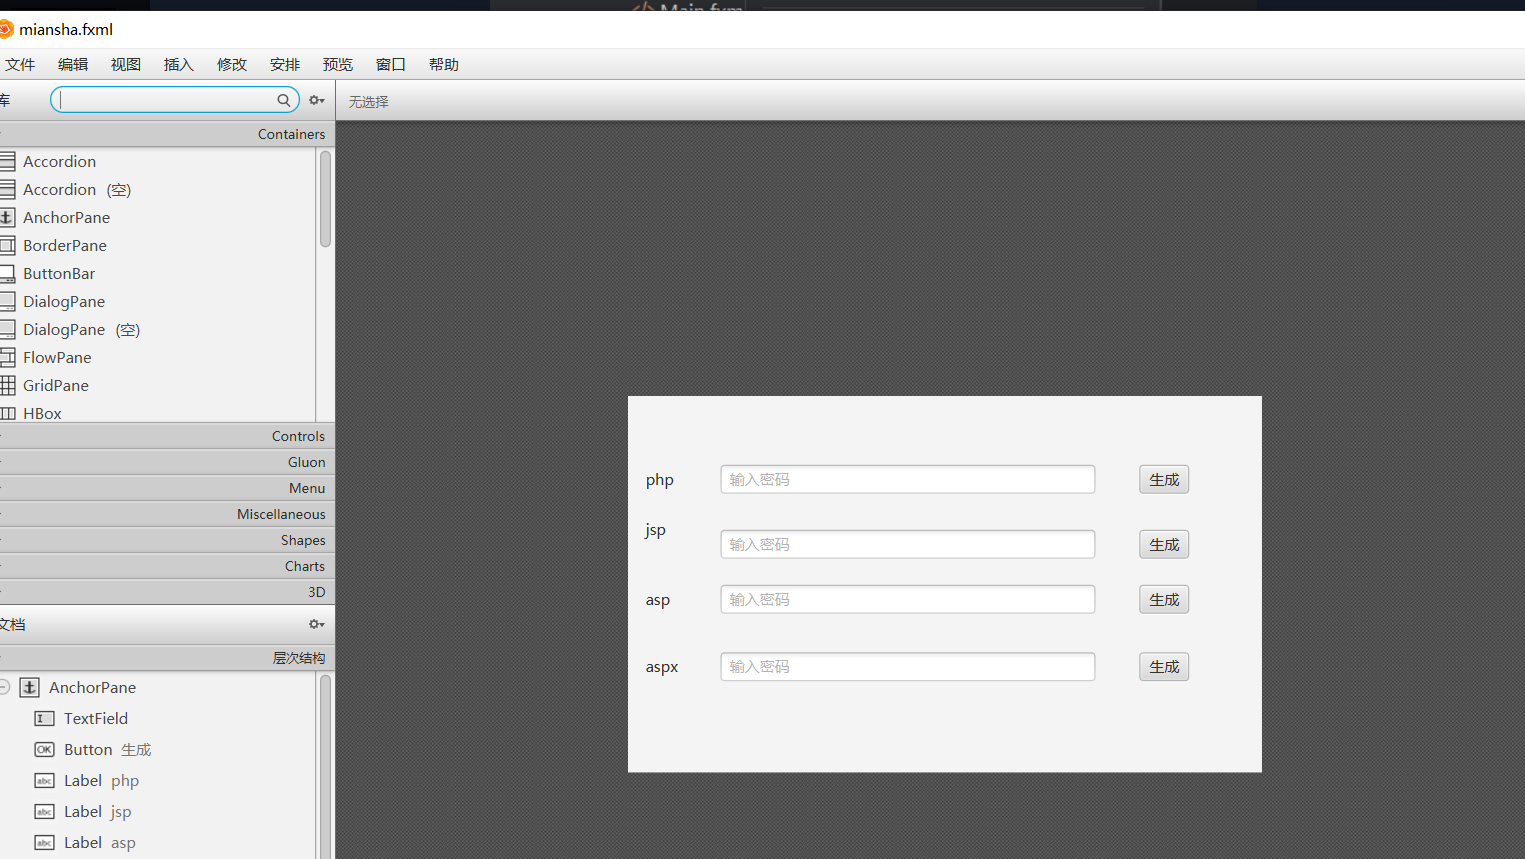The height and width of the screenshot is (859, 1525).
Task: Expand the Containers library section
Action: [x=167, y=134]
